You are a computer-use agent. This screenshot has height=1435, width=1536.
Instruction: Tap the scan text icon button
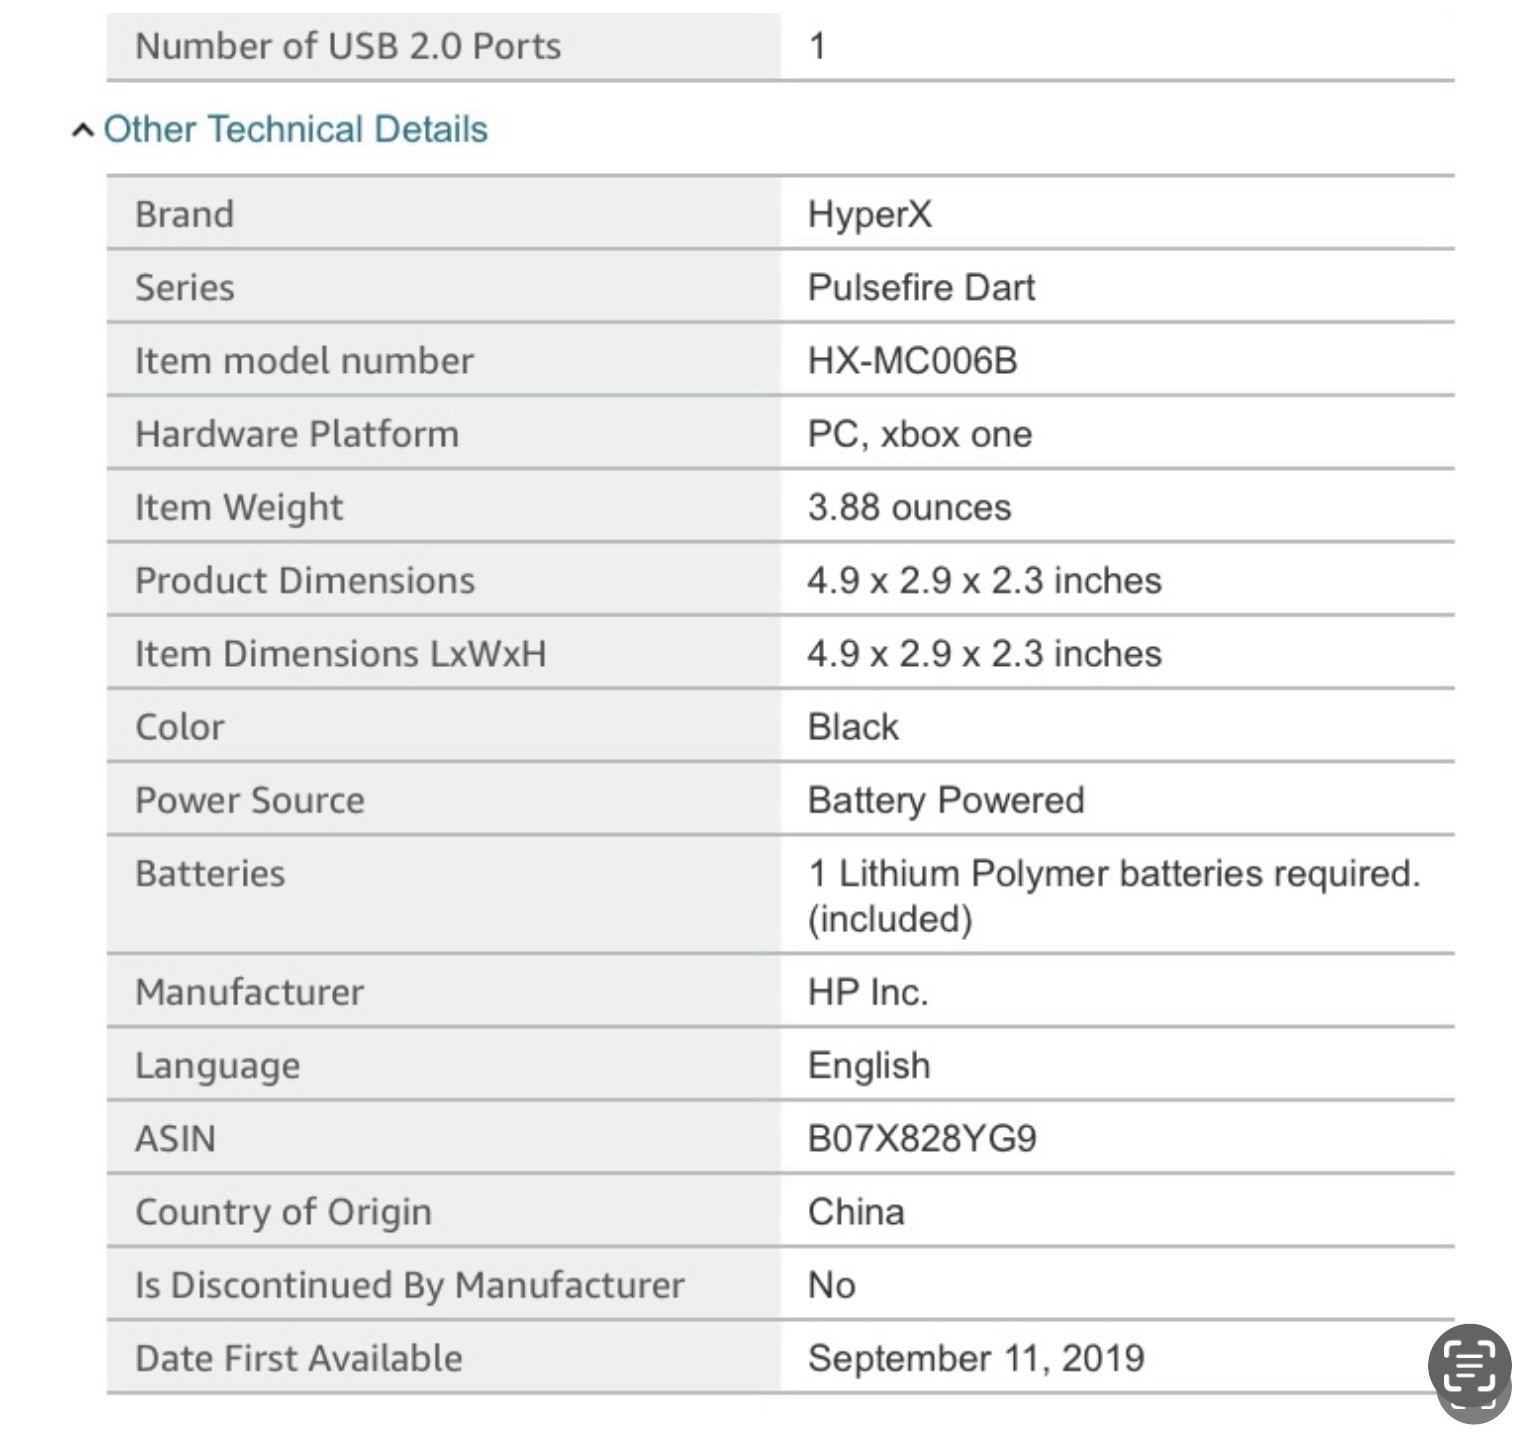(1469, 1367)
